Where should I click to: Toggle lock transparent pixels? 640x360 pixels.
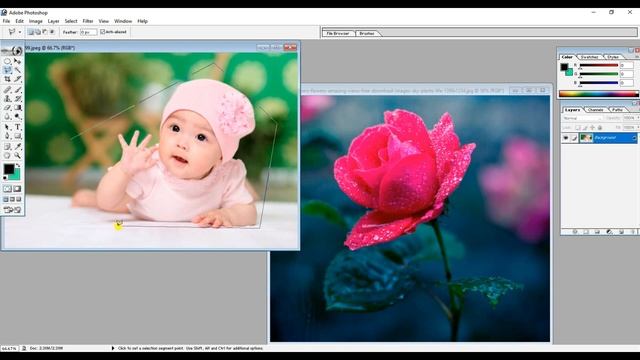coord(578,128)
